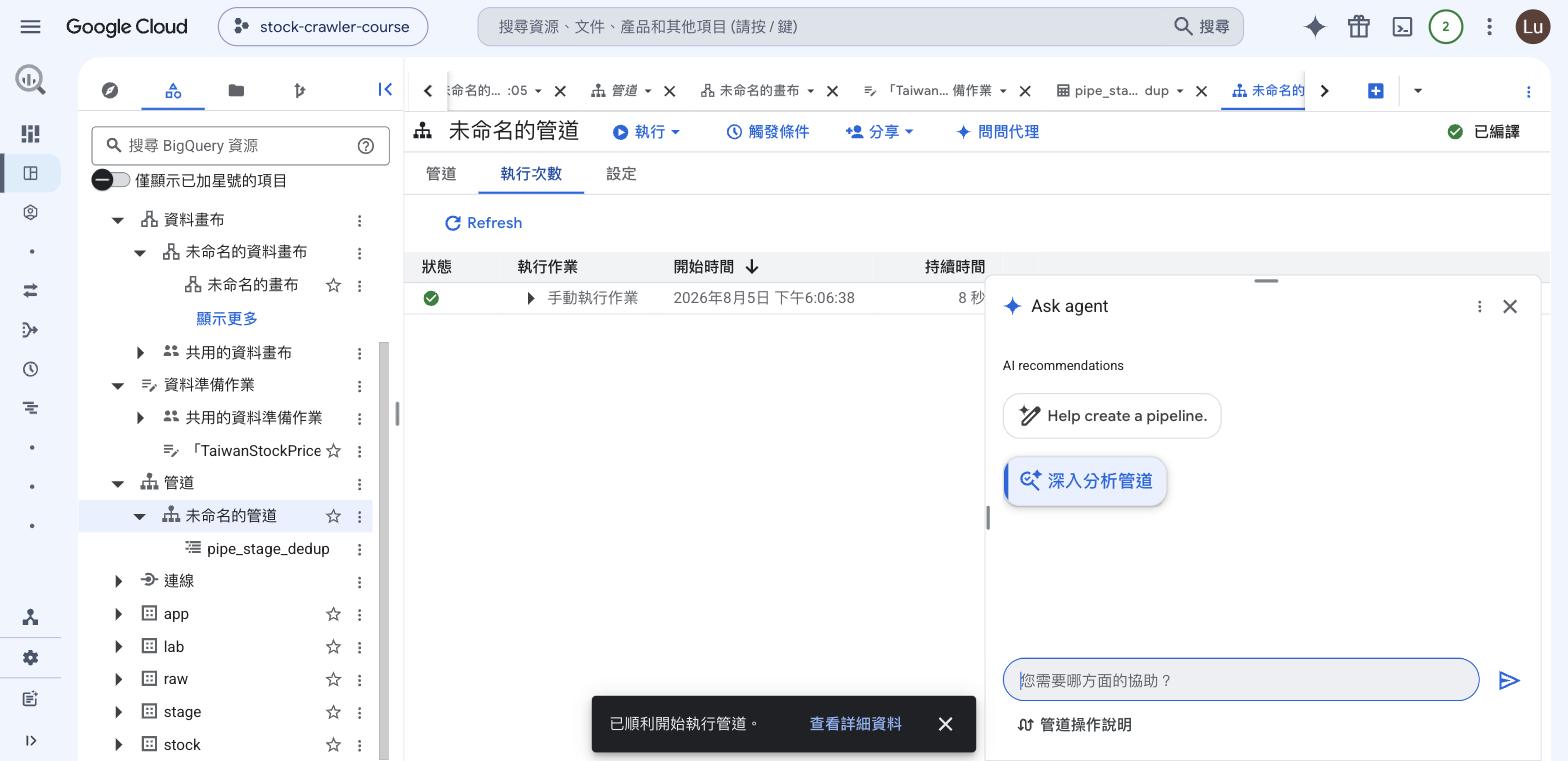Expand the 手動執行作業 run row
Screen dimensions: 1568x761
point(531,298)
